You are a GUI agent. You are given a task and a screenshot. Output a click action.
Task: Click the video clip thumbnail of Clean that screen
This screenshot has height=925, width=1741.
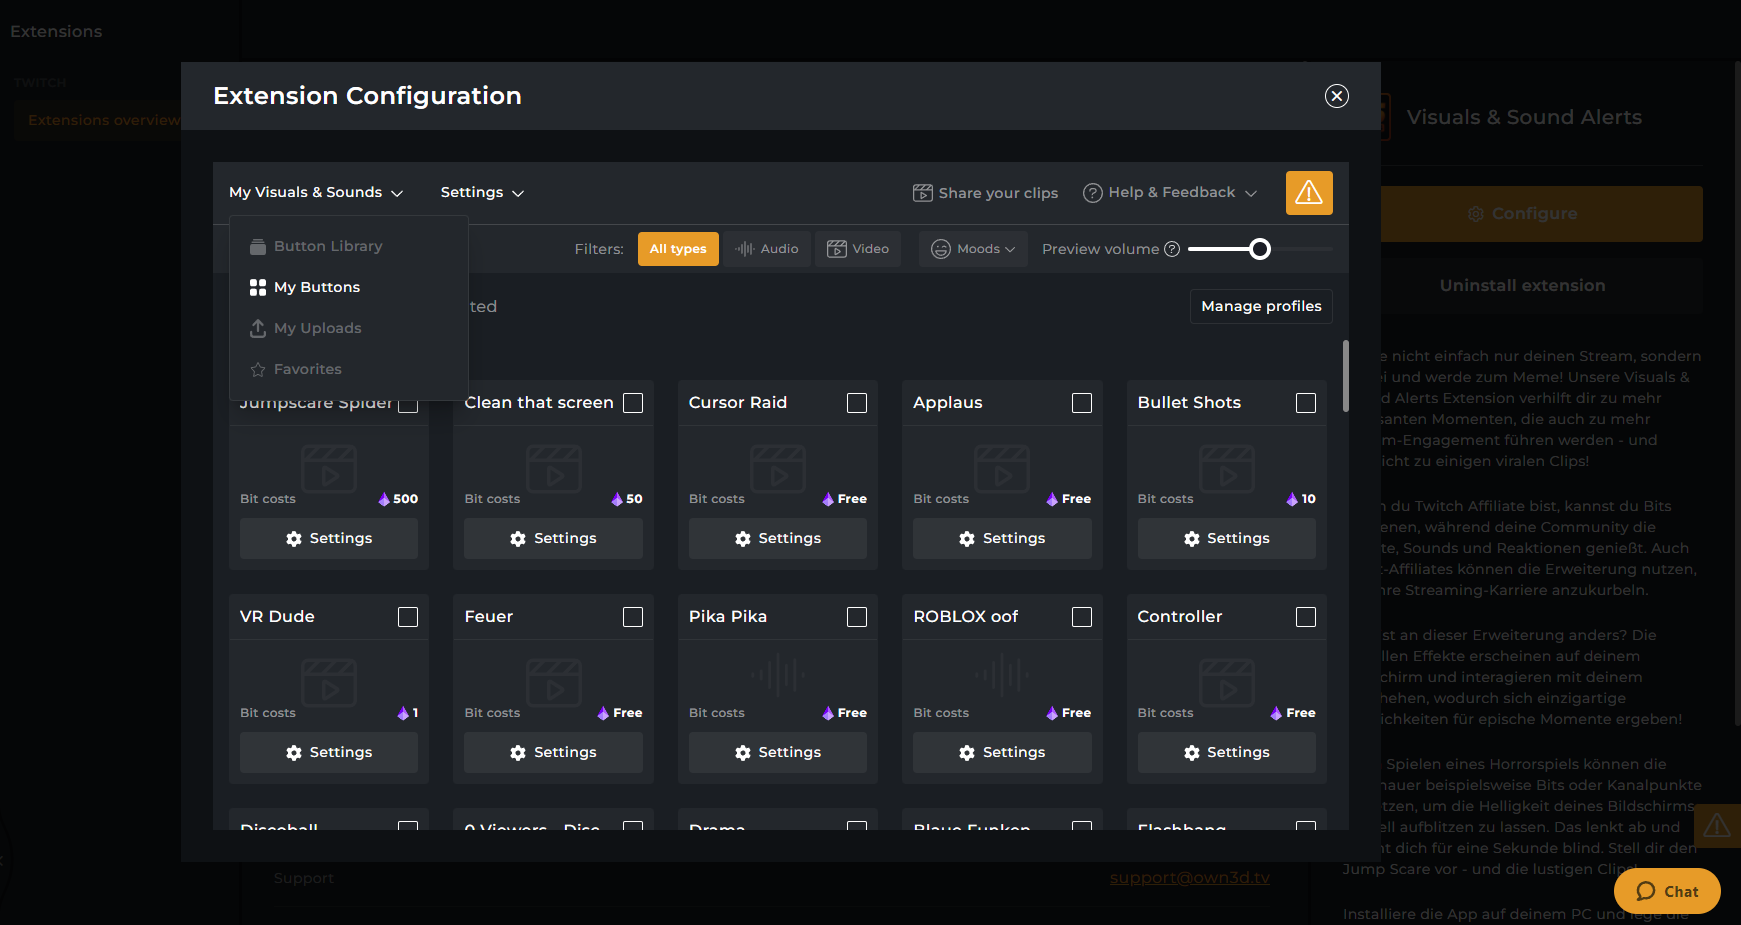click(x=554, y=469)
